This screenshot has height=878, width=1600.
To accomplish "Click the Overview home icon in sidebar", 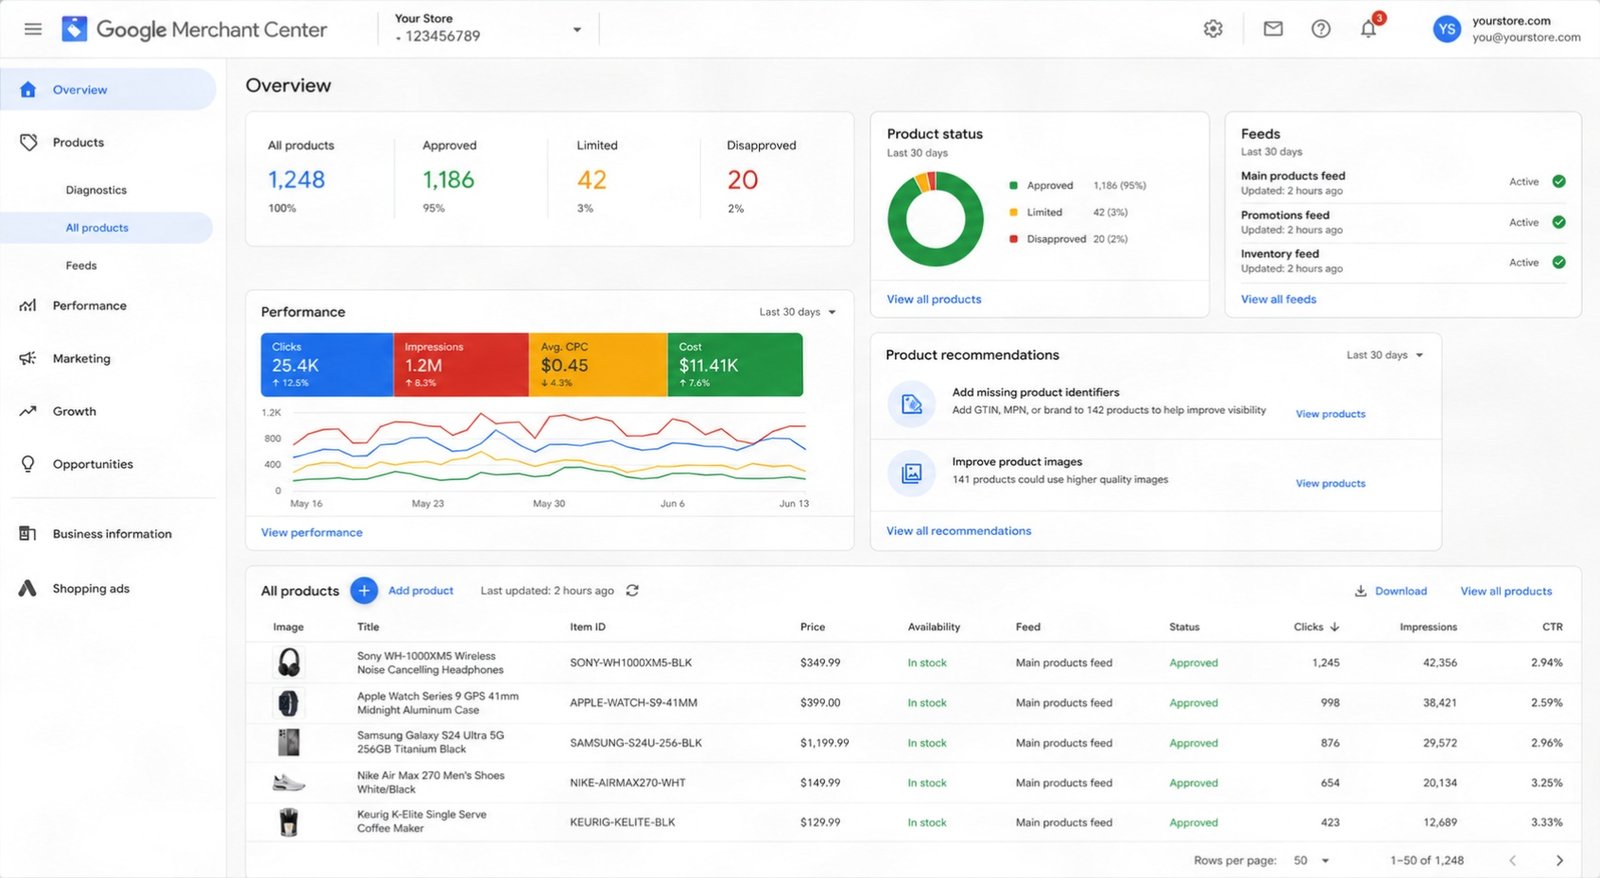I will click(28, 89).
